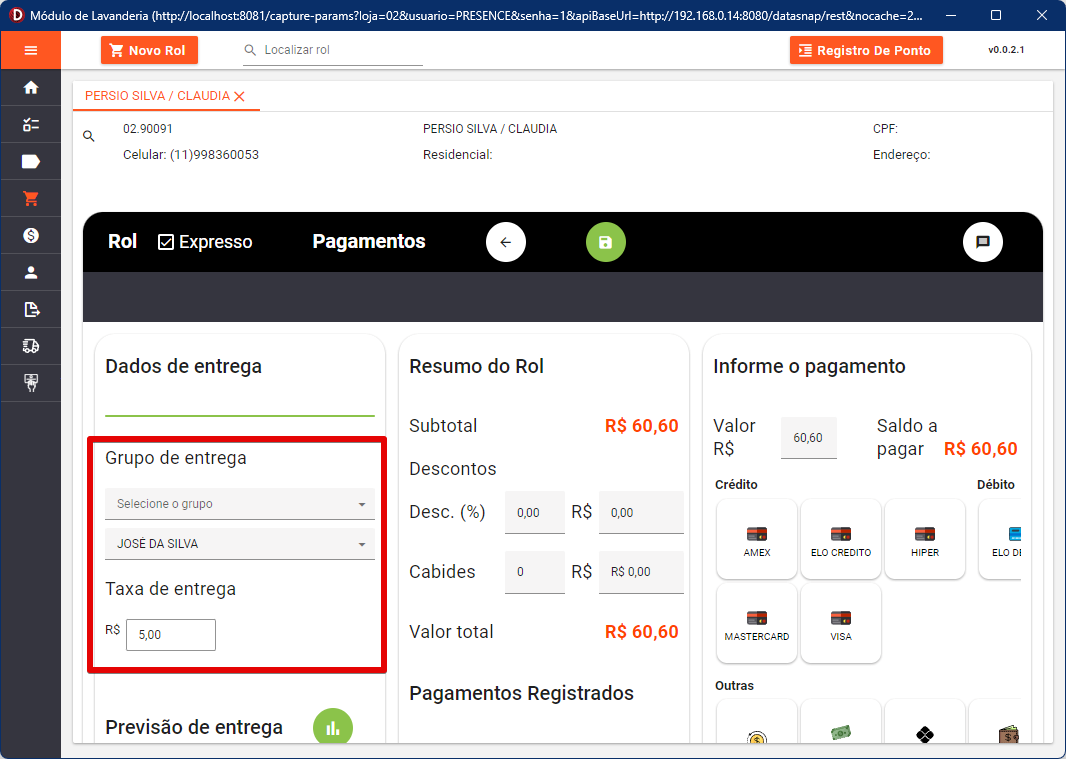Click the Subtotal R$ 60,60 amount
This screenshot has height=759, width=1066.
click(x=642, y=426)
